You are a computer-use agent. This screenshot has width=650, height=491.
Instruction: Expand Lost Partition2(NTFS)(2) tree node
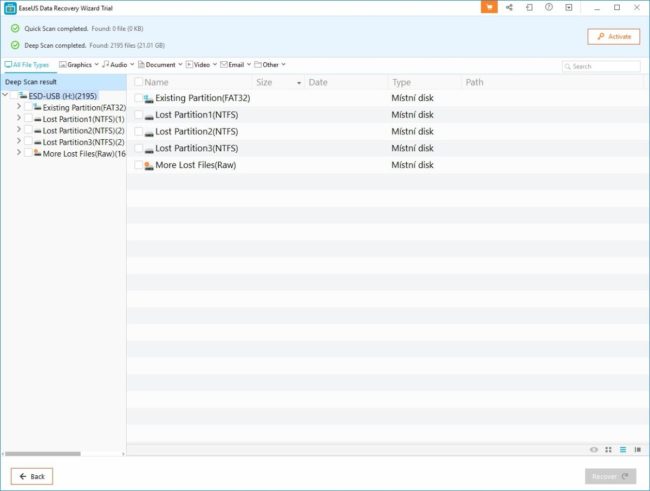pyautogui.click(x=19, y=130)
